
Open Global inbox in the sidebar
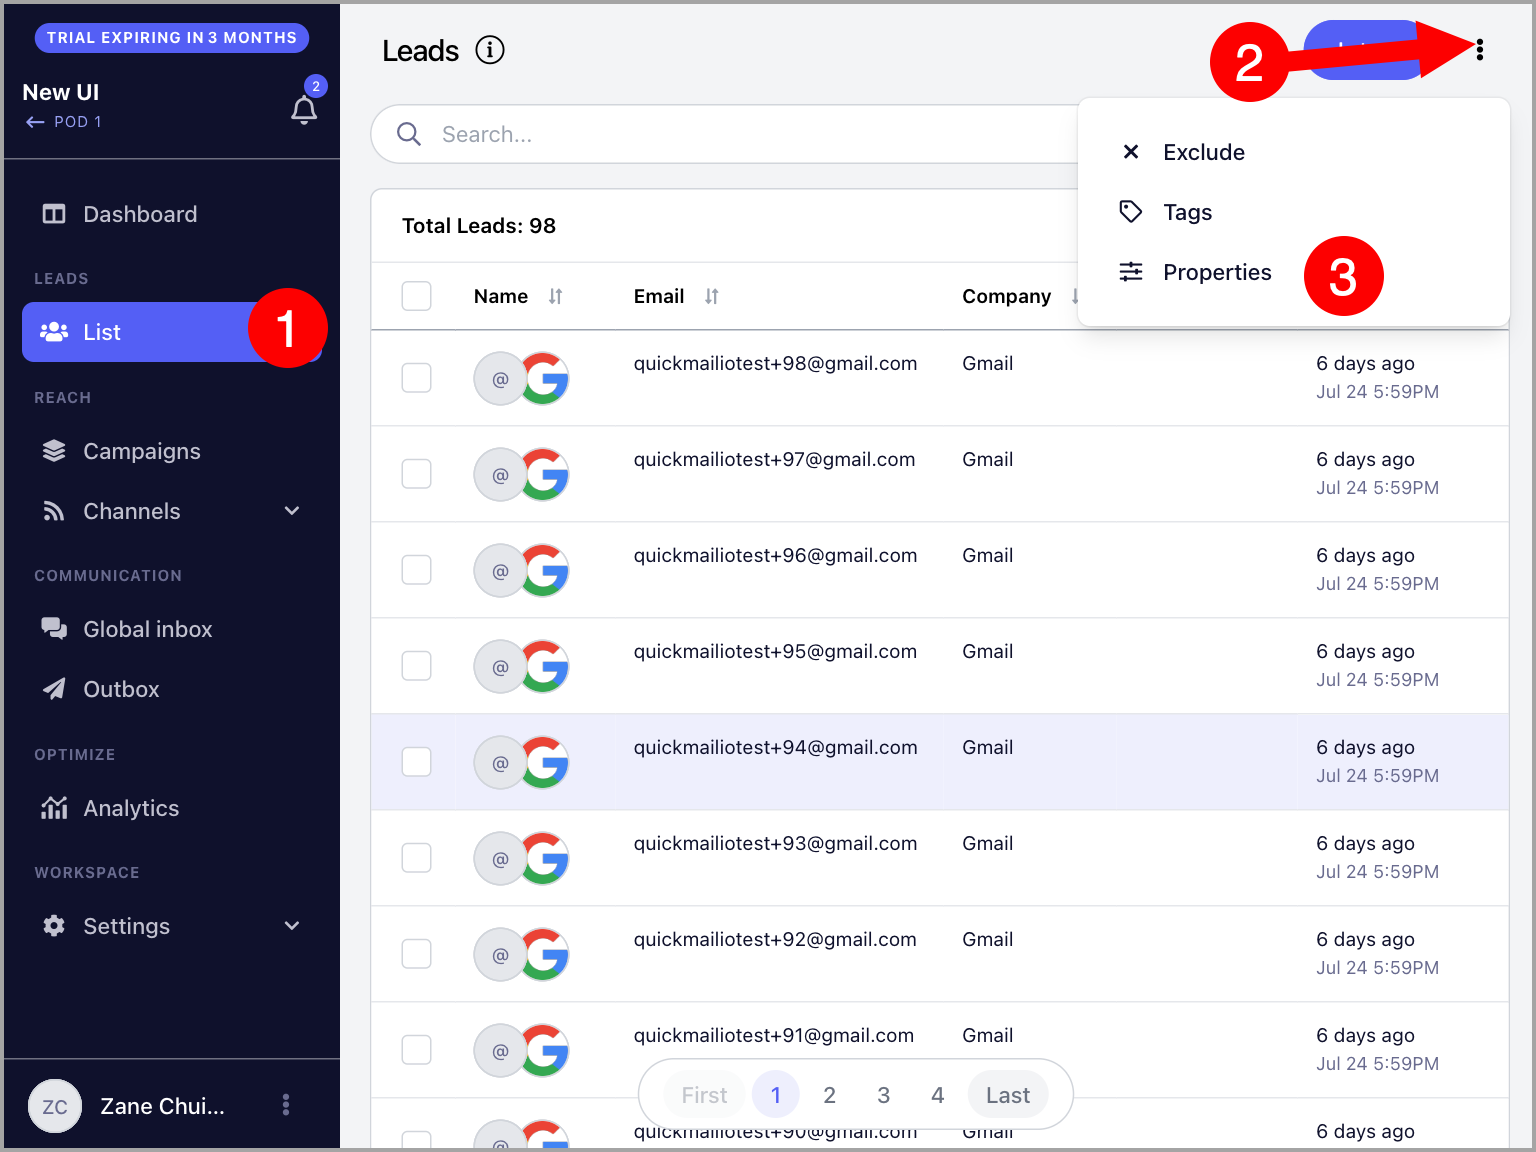pyautogui.click(x=172, y=629)
